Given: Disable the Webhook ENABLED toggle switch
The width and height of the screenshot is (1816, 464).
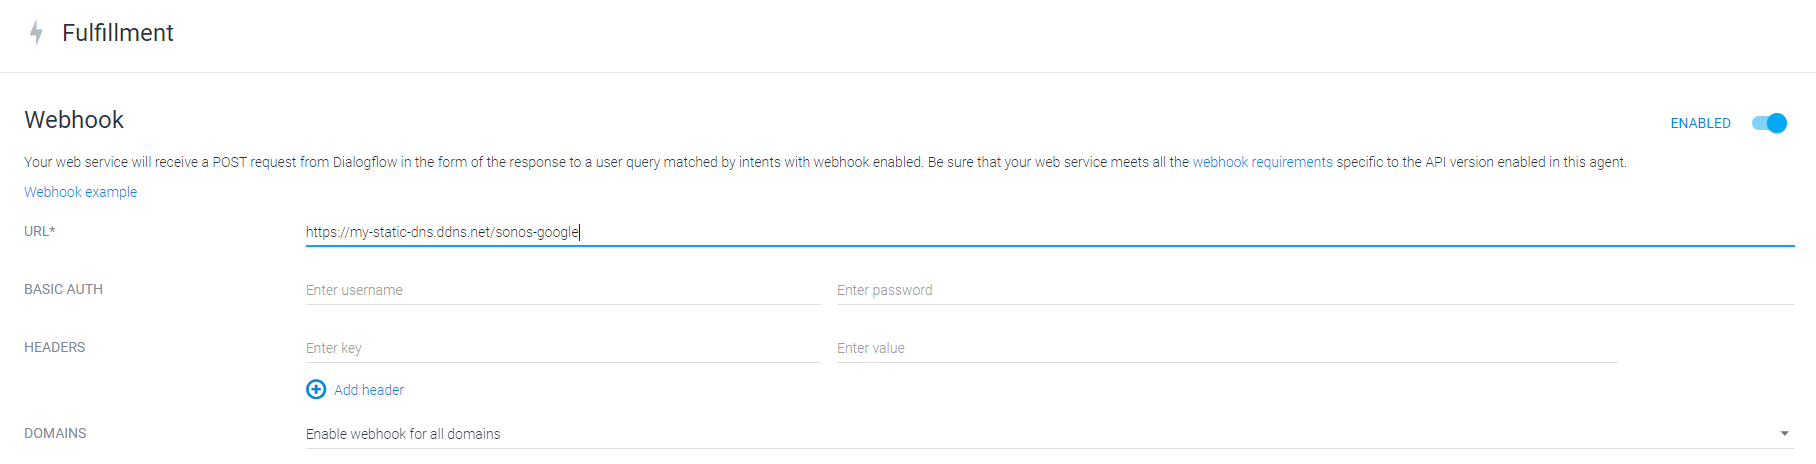Looking at the screenshot, I should click(x=1769, y=123).
